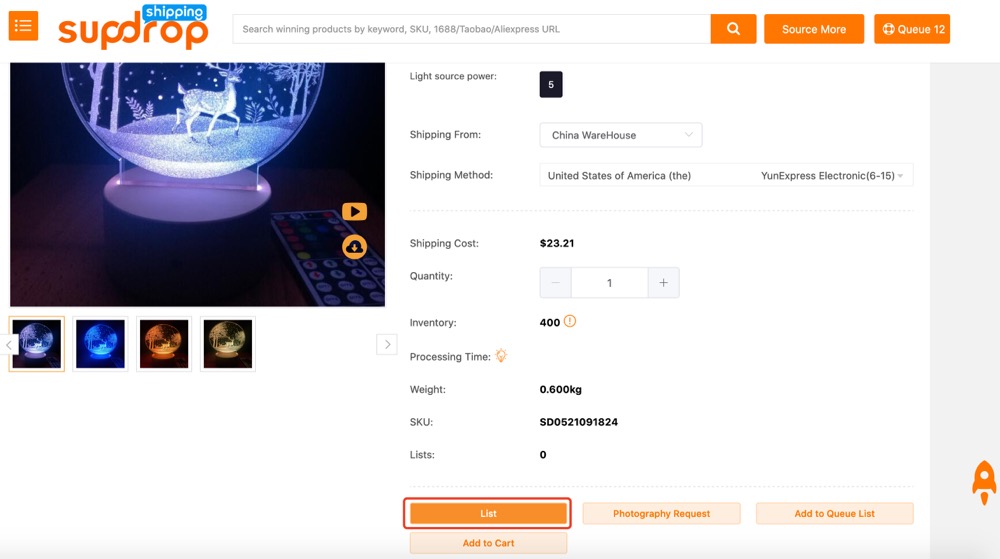Viewport: 1000px width, 559px height.
Task: Click the Processing Time lightbulb icon
Action: pyautogui.click(x=501, y=356)
